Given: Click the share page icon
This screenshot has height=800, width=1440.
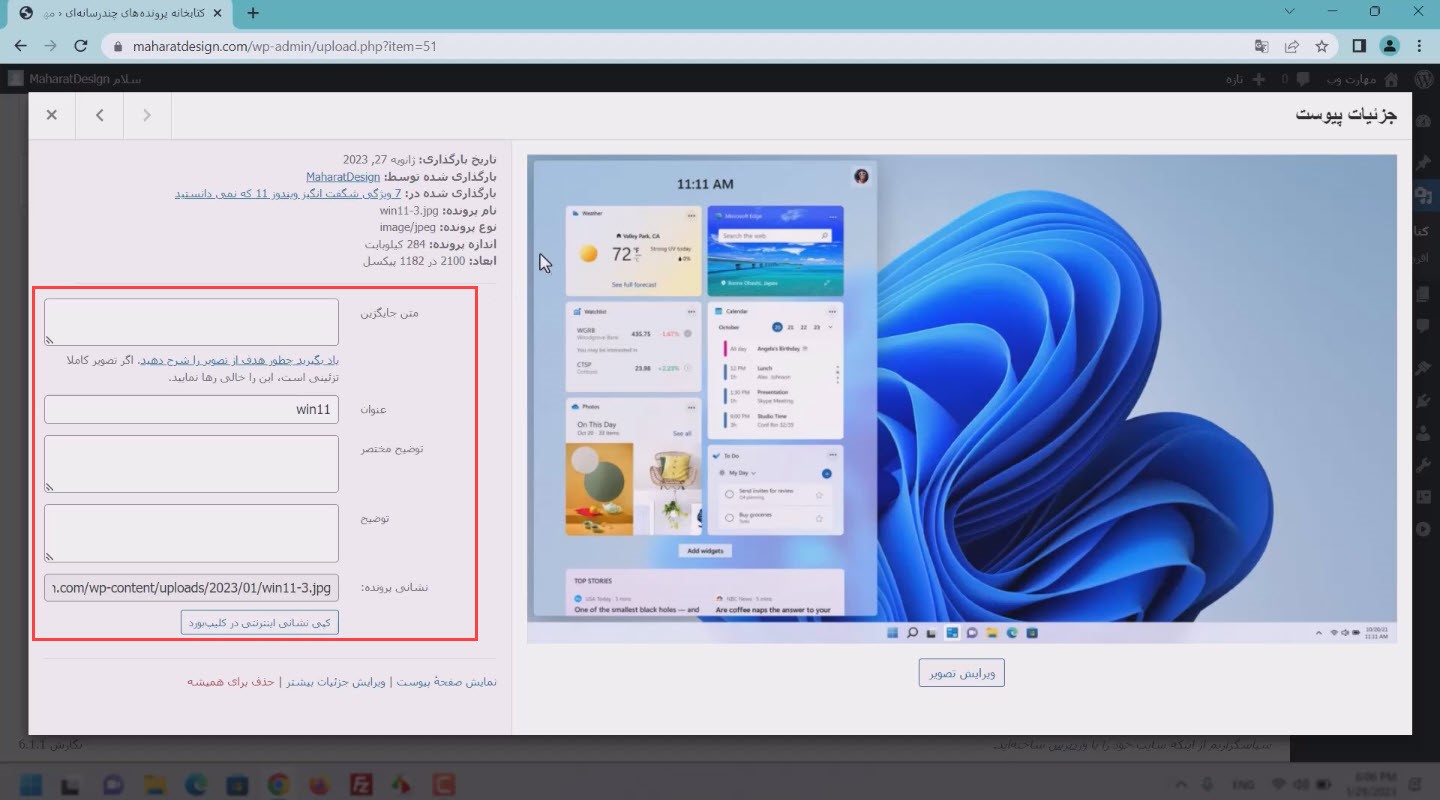Looking at the screenshot, I should [1292, 46].
